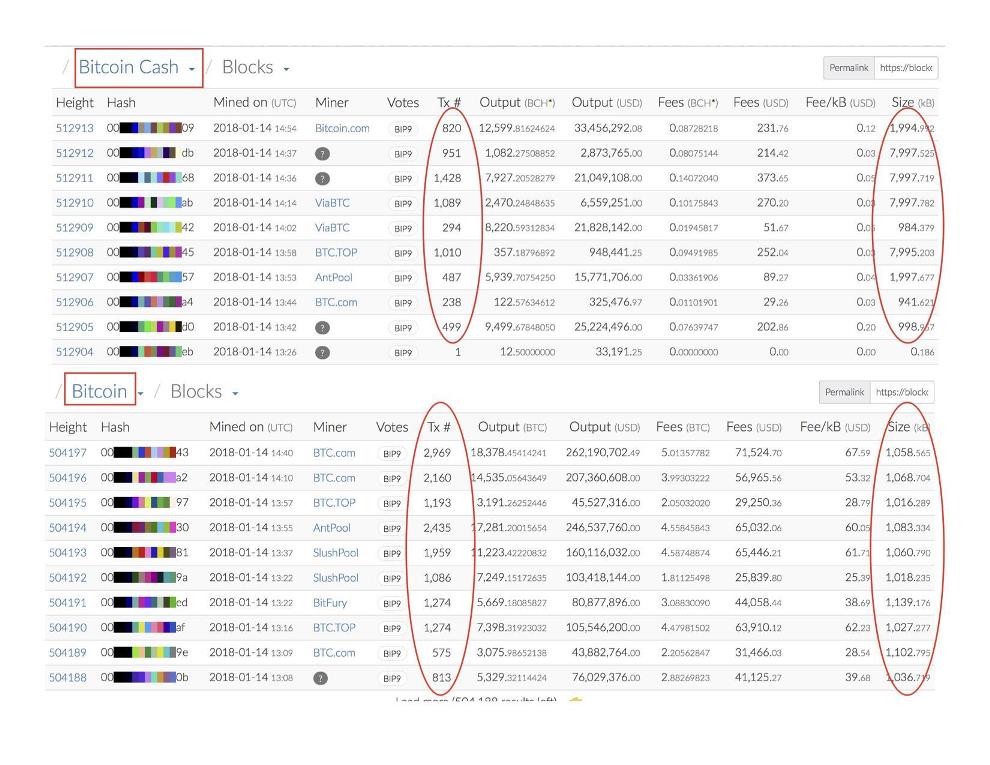Viewport: 990px width, 765px height.
Task: Open the Bitcoin coin dropdown in lower section
Action: (107, 392)
